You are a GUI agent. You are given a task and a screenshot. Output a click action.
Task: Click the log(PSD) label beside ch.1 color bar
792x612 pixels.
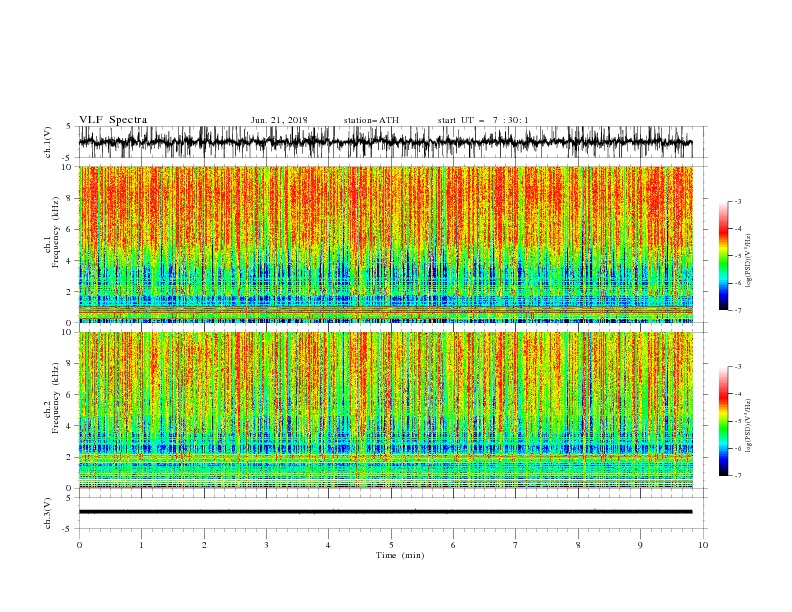[749, 261]
